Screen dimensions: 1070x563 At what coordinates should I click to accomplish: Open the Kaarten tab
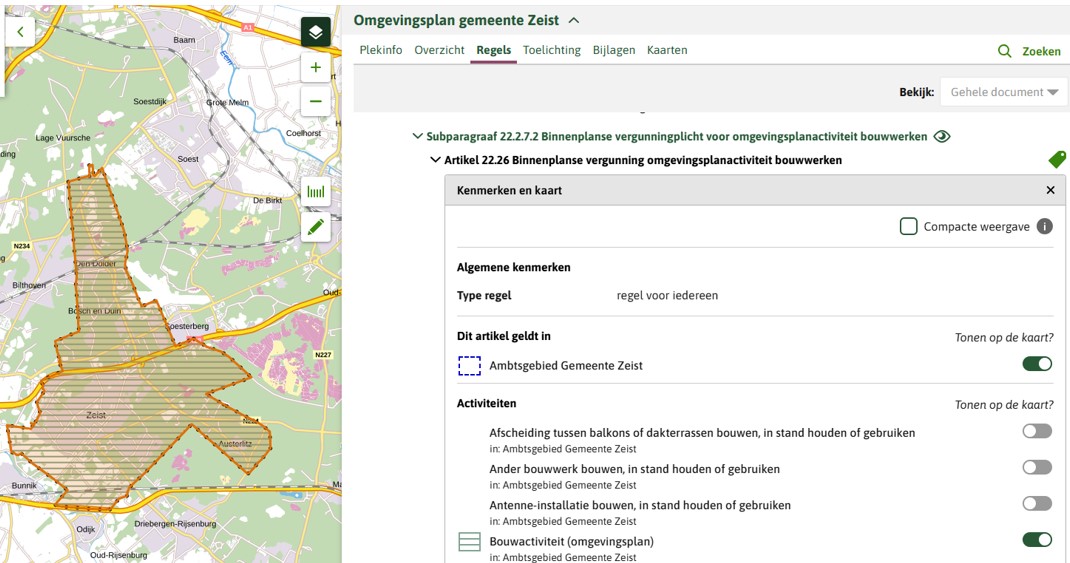pyautogui.click(x=666, y=50)
